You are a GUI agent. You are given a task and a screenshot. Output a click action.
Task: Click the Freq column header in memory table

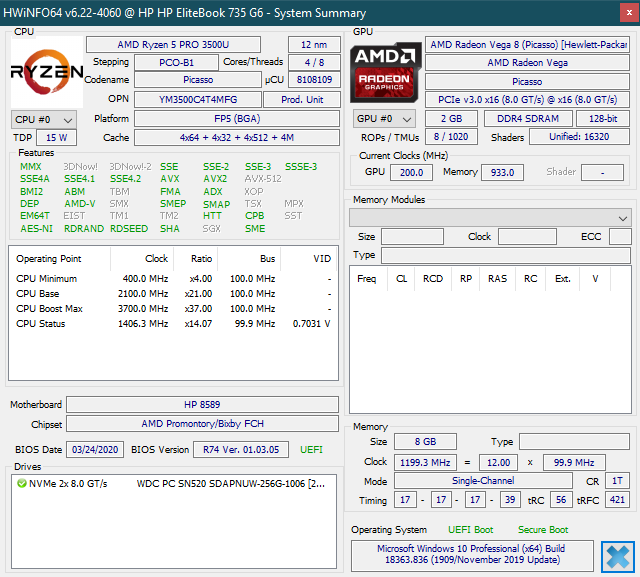pos(367,279)
